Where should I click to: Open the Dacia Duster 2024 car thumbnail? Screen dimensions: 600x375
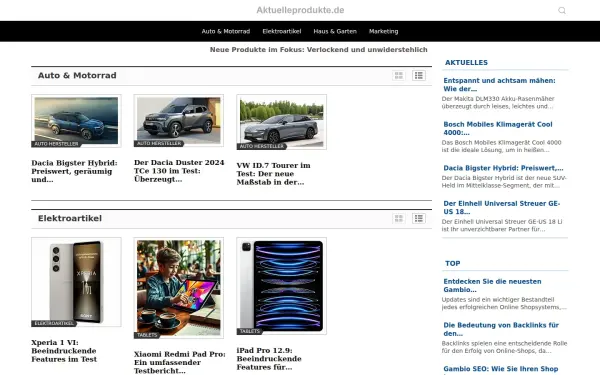[x=179, y=120]
